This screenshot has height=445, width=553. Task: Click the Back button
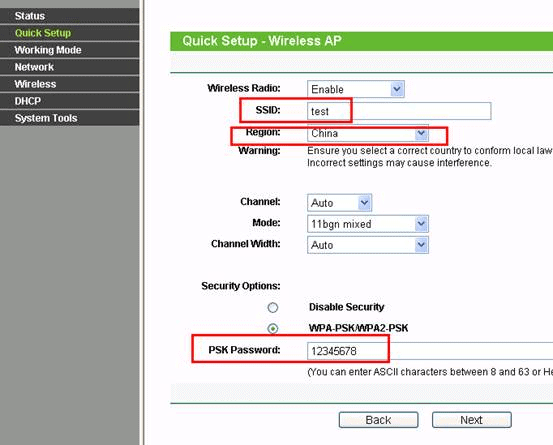click(378, 420)
